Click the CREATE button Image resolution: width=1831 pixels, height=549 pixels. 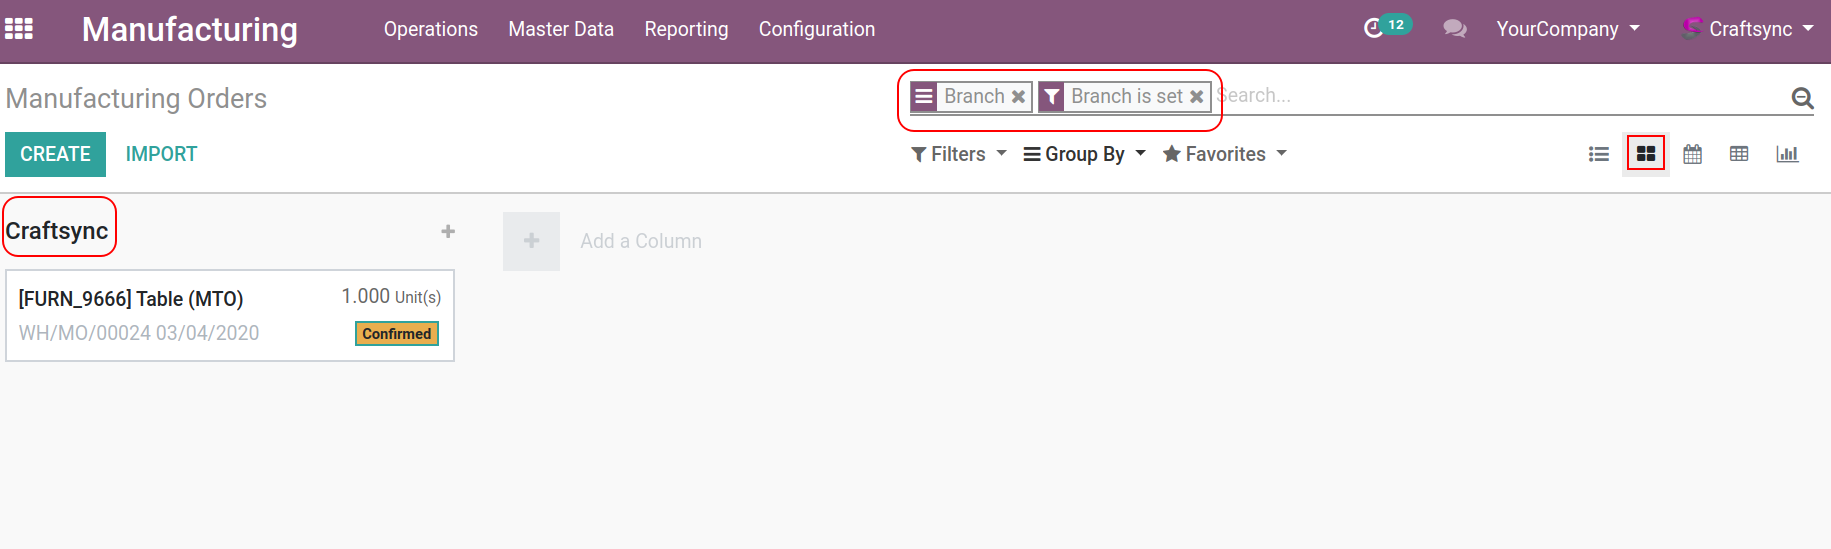55,154
